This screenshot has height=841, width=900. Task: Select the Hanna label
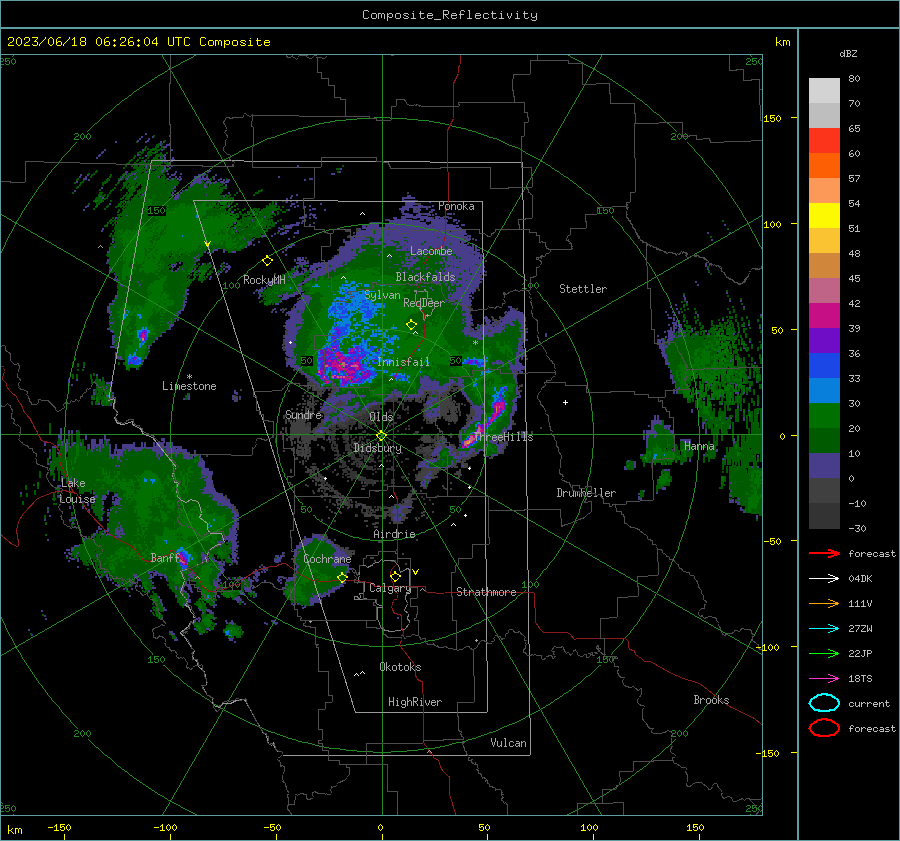pyautogui.click(x=699, y=446)
